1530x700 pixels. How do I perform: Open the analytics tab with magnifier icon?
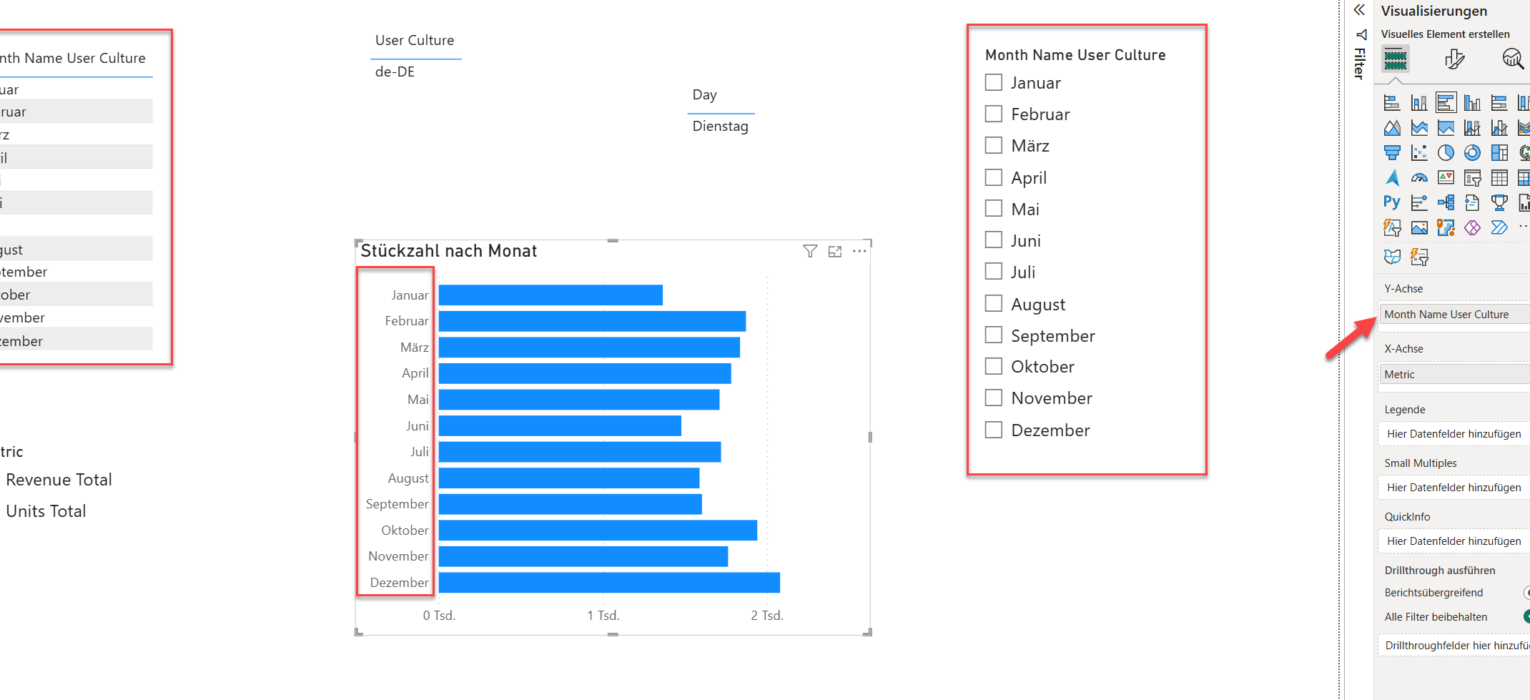click(x=1513, y=60)
